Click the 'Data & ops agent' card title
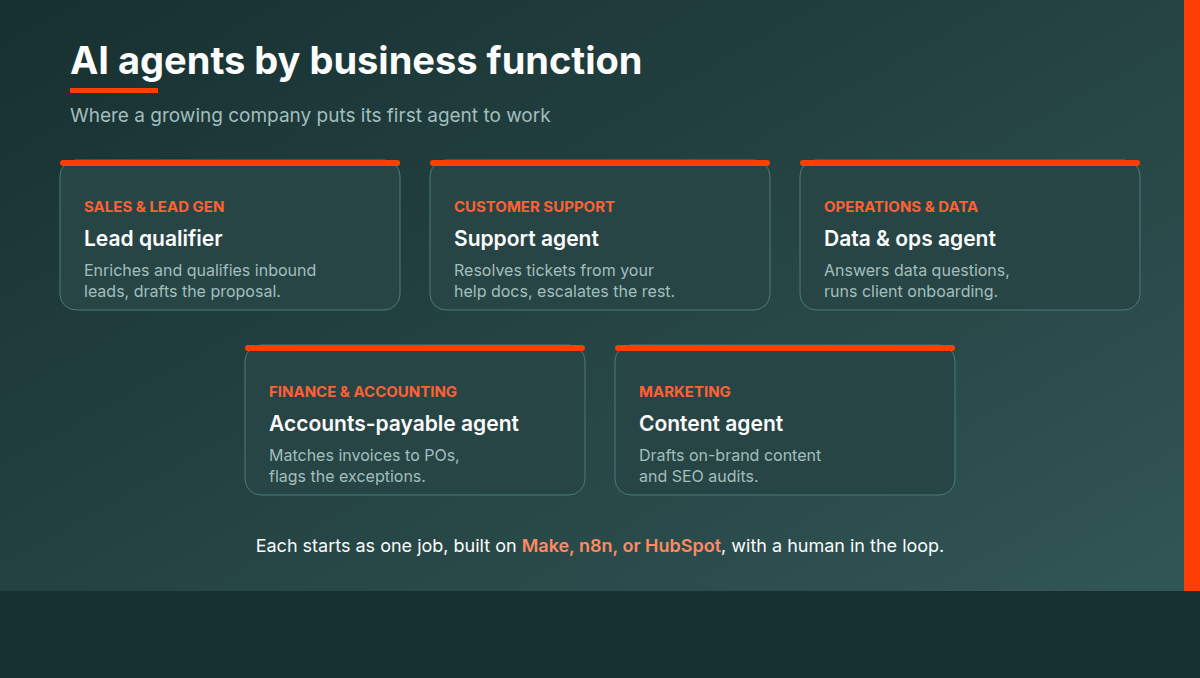The width and height of the screenshot is (1200, 678). (x=910, y=238)
